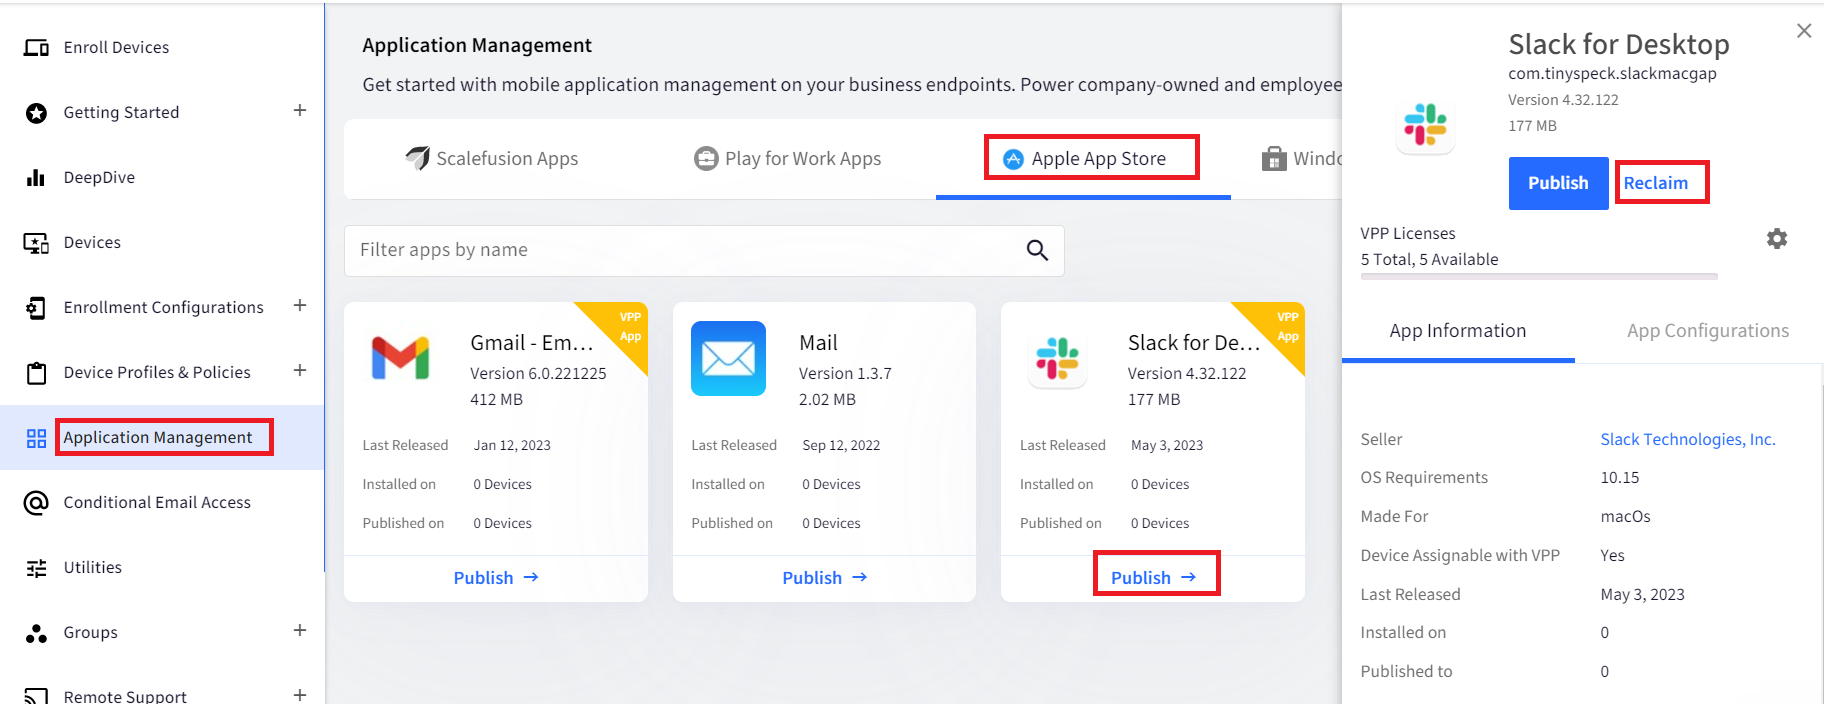Open DeepDive bar chart icon
The image size is (1824, 704).
[x=36, y=178]
